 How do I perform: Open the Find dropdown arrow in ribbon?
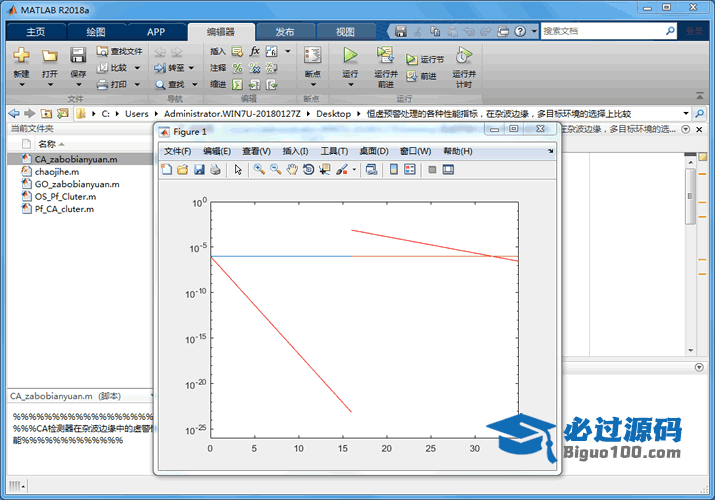(195, 84)
